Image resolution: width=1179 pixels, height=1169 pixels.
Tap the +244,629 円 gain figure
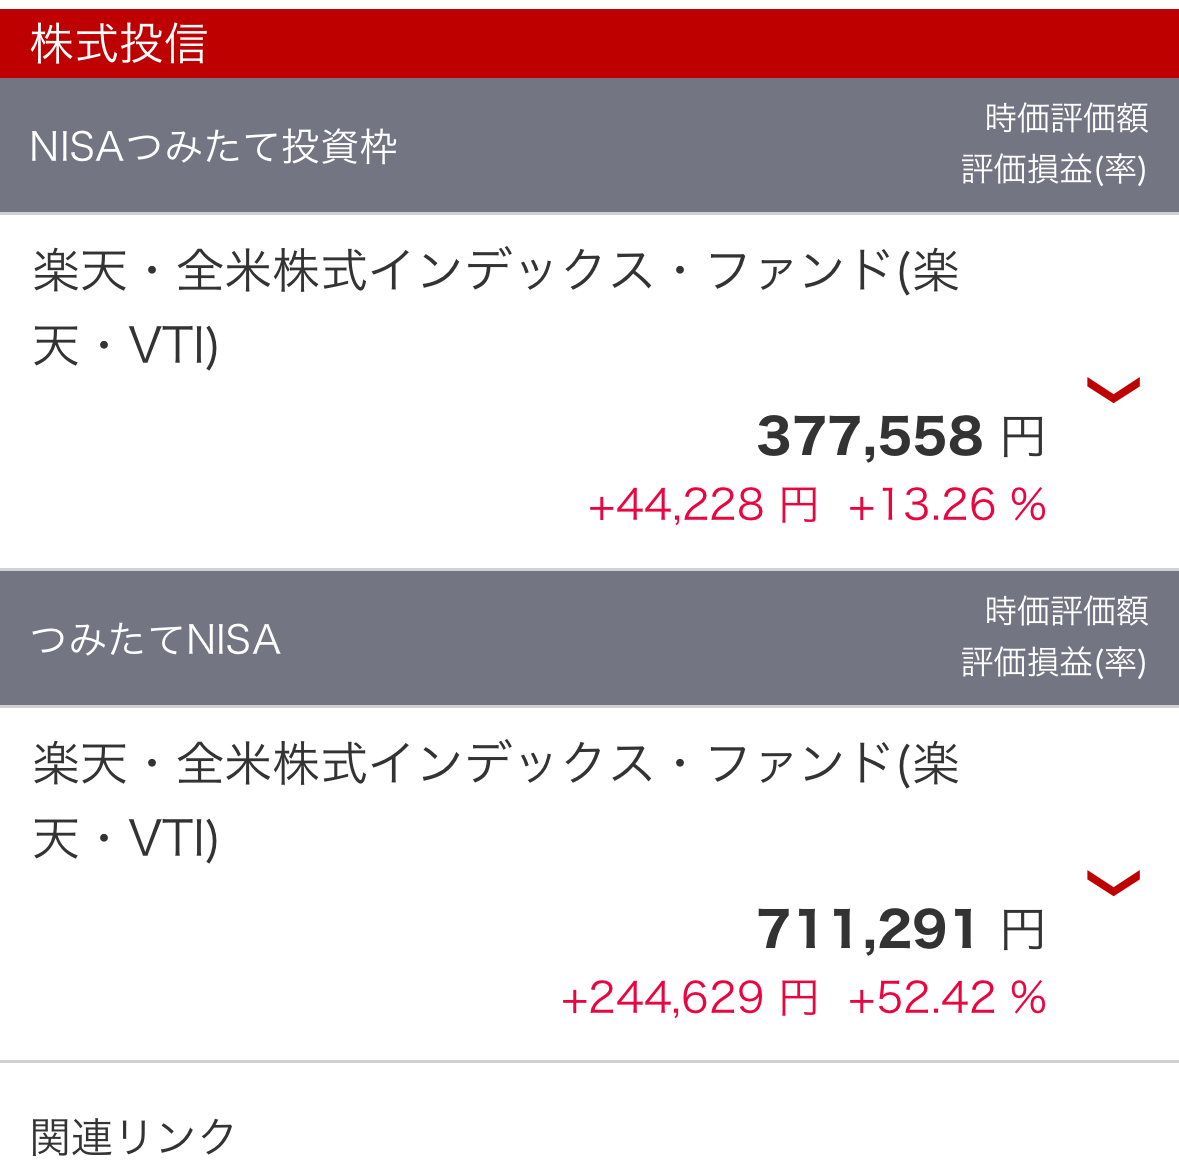690,998
